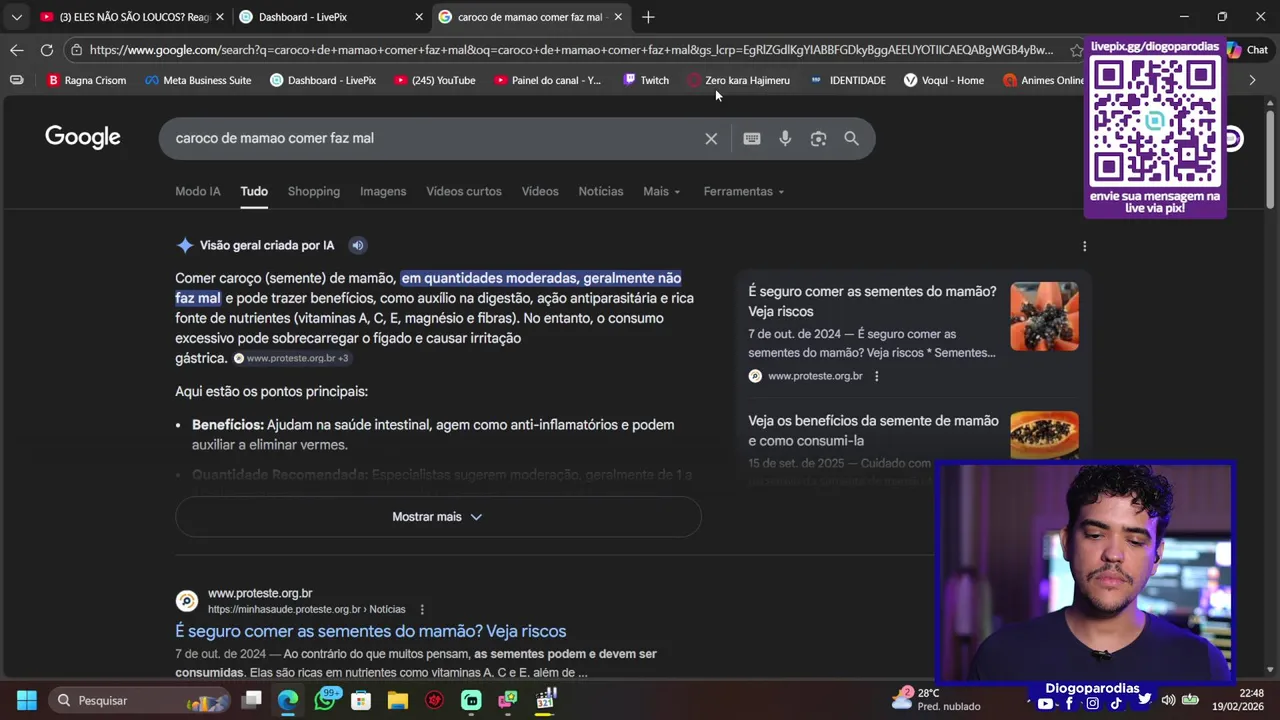Open the (245) YouTube bookmark
This screenshot has width=1280, height=720.
(435, 80)
